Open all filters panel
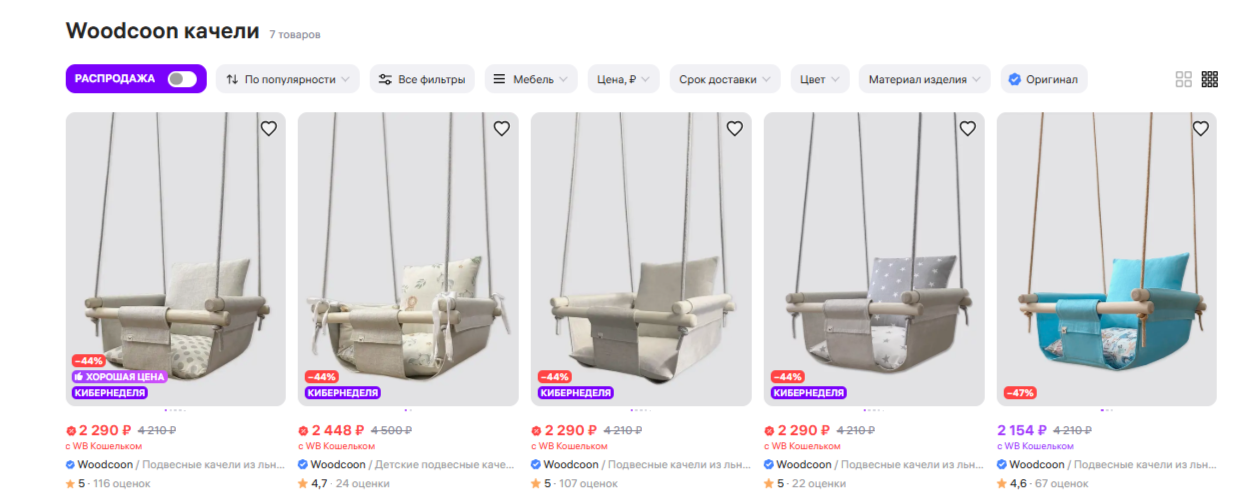Screen dimensions: 1249x496 421,79
